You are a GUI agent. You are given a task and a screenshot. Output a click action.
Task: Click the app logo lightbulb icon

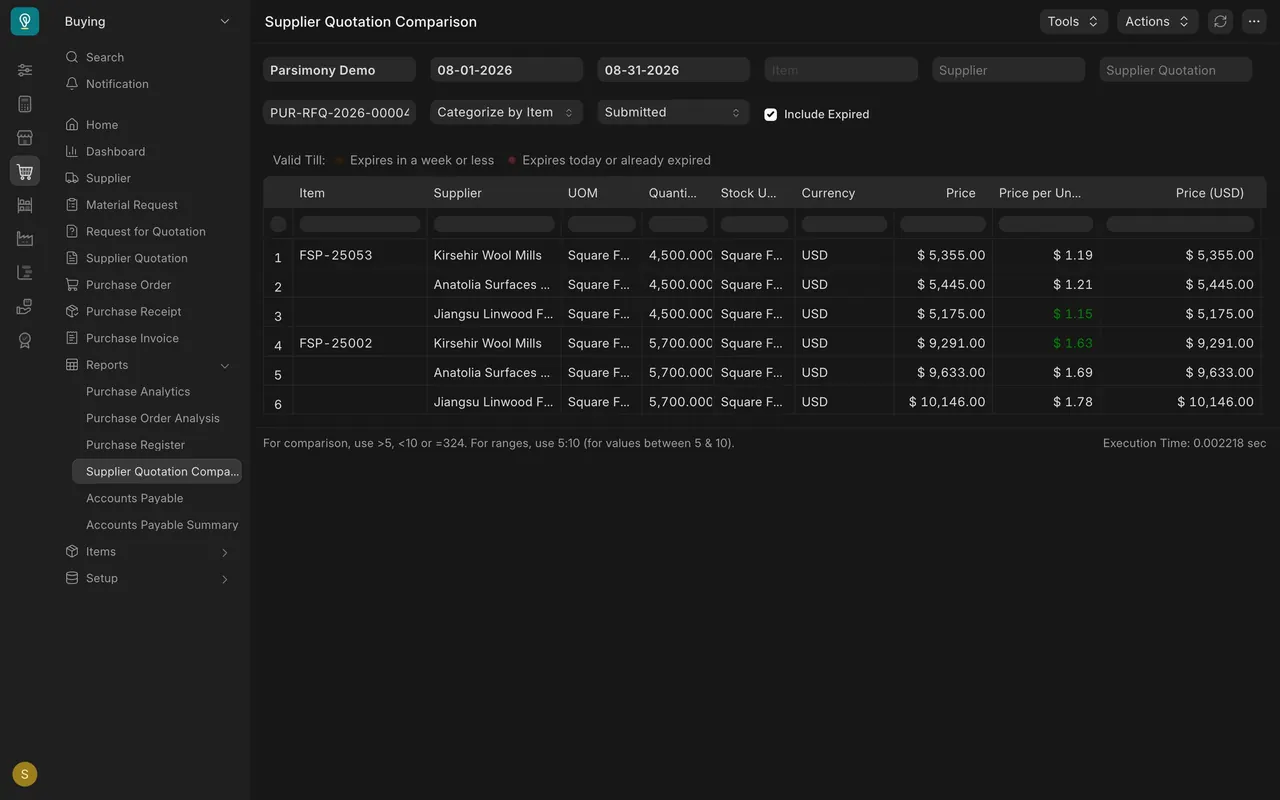pyautogui.click(x=25, y=21)
